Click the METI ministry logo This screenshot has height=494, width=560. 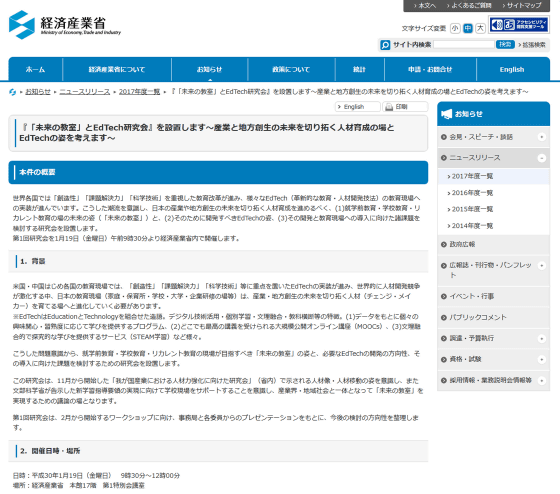(65, 25)
